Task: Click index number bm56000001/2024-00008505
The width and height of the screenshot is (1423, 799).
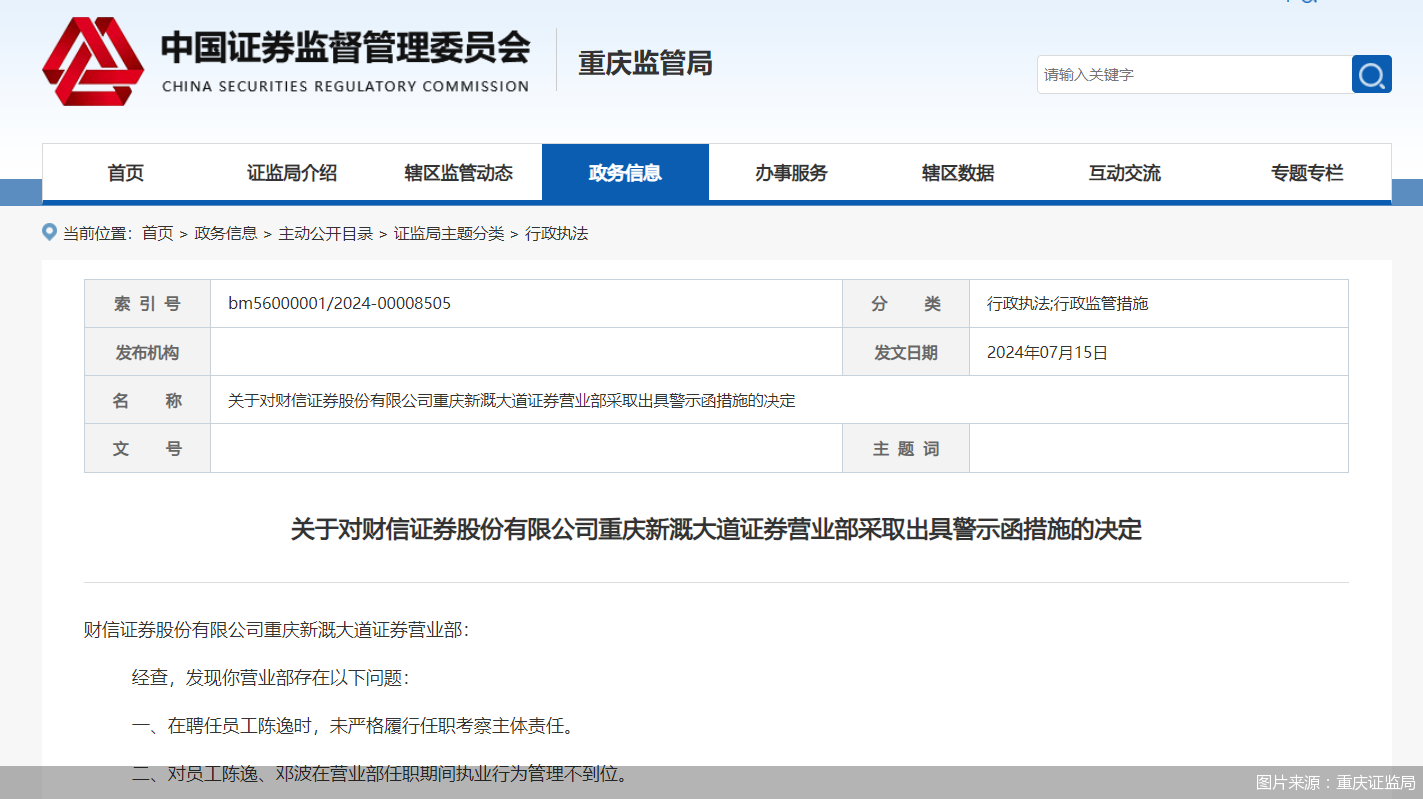Action: pos(339,303)
